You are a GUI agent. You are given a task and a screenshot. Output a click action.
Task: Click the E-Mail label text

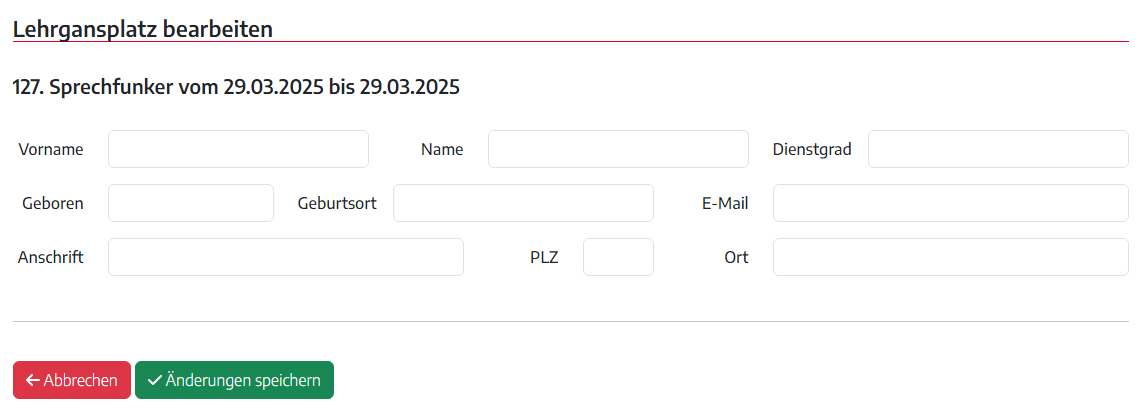(x=725, y=203)
